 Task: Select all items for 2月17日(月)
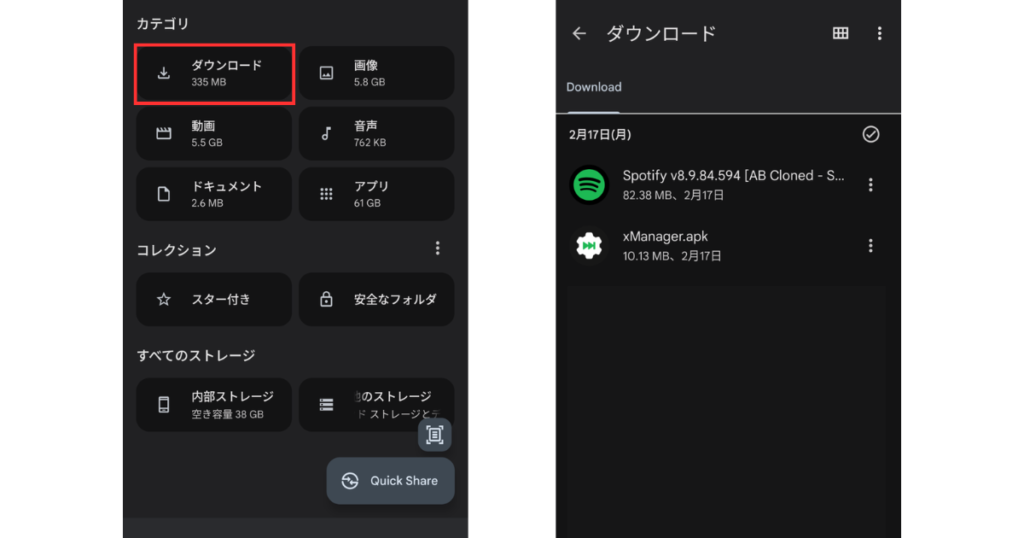[871, 134]
